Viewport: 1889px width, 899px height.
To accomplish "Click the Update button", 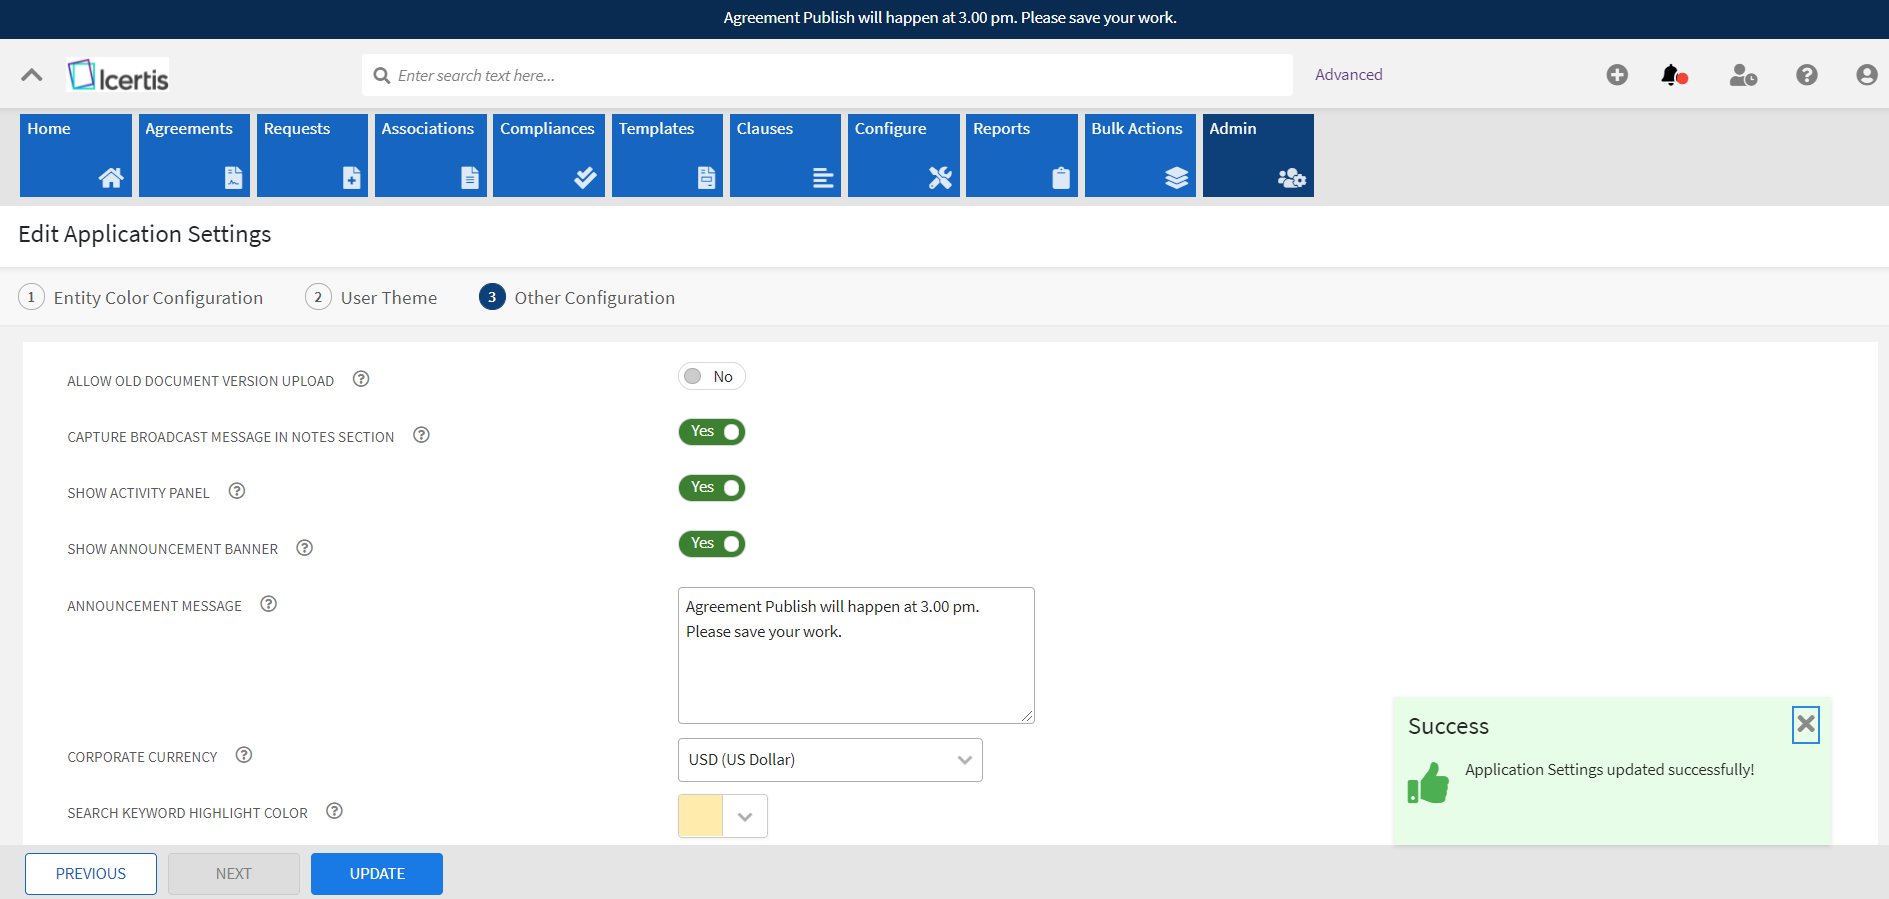I will [376, 874].
